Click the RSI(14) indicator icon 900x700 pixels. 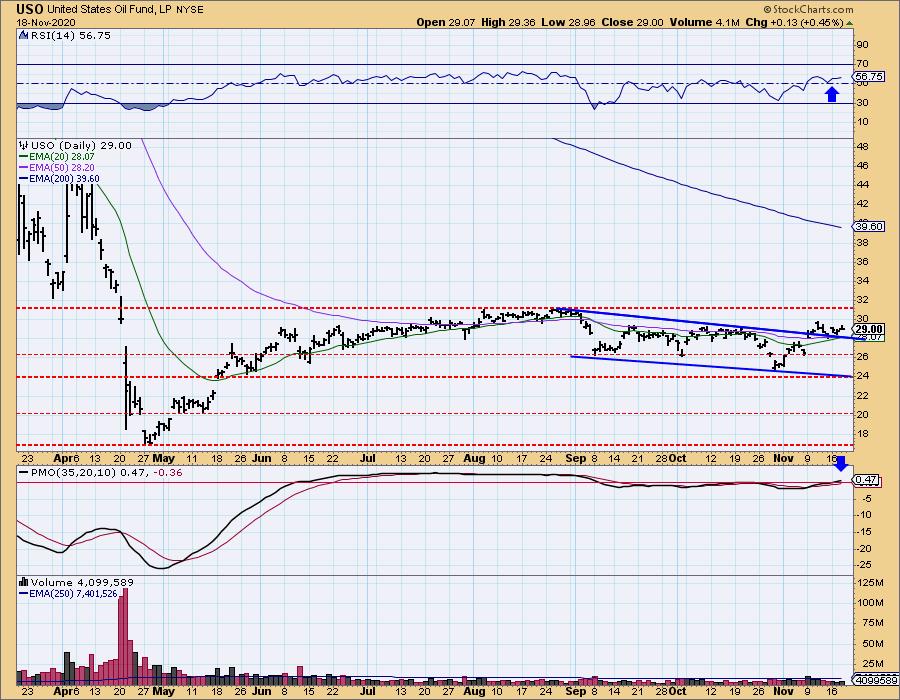tap(23, 35)
